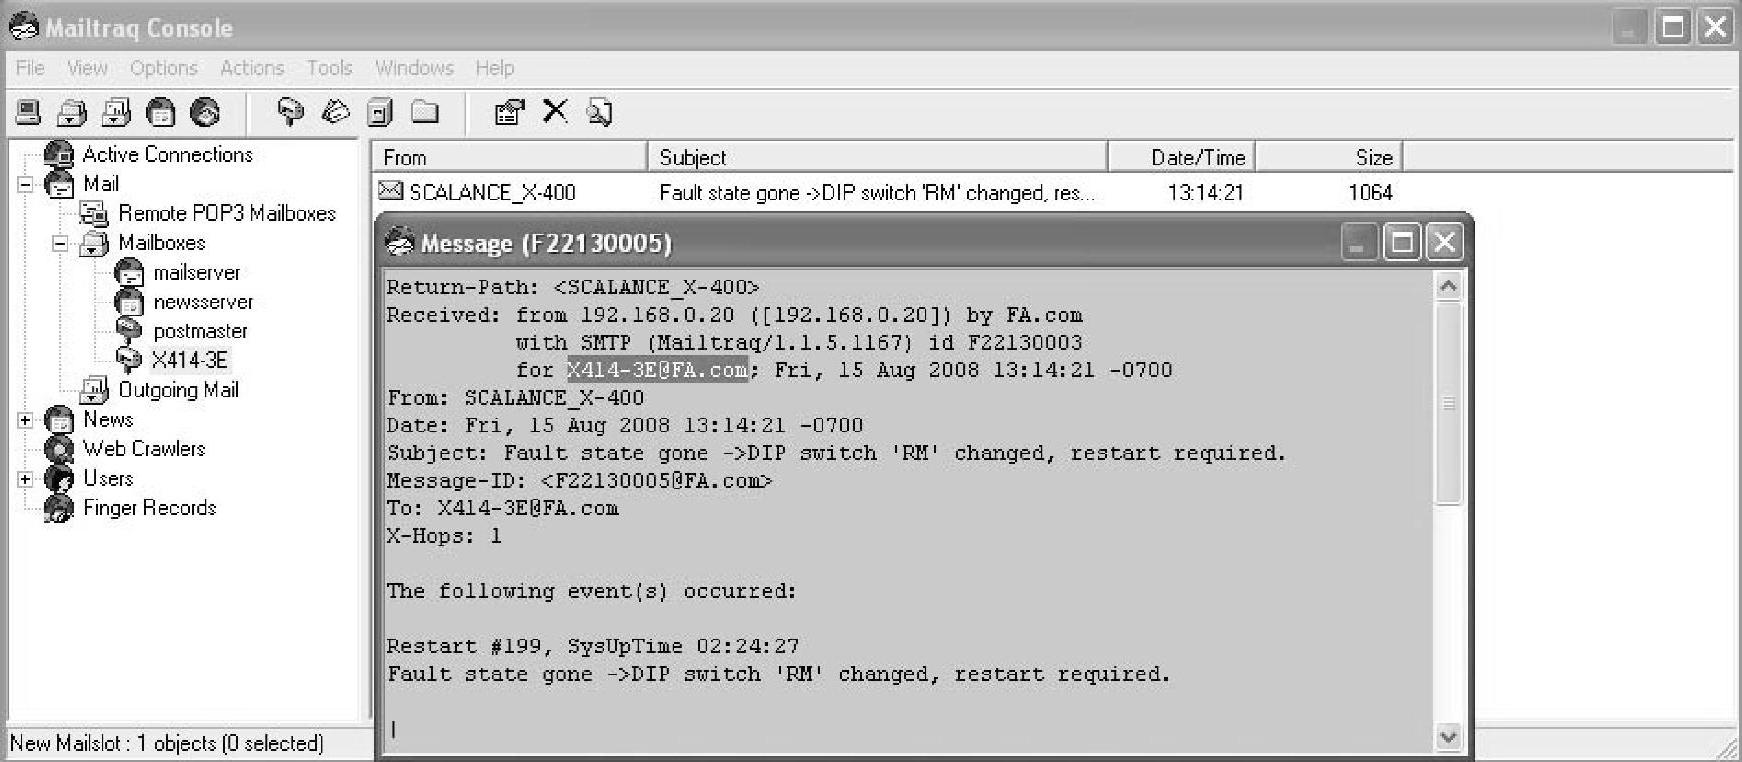
Task: Maximize the Message (F22130005) window
Action: click(1402, 242)
